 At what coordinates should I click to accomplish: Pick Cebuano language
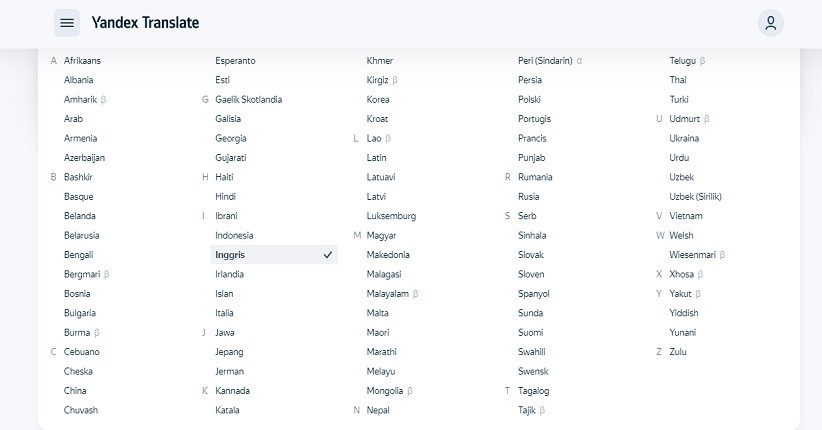[82, 352]
